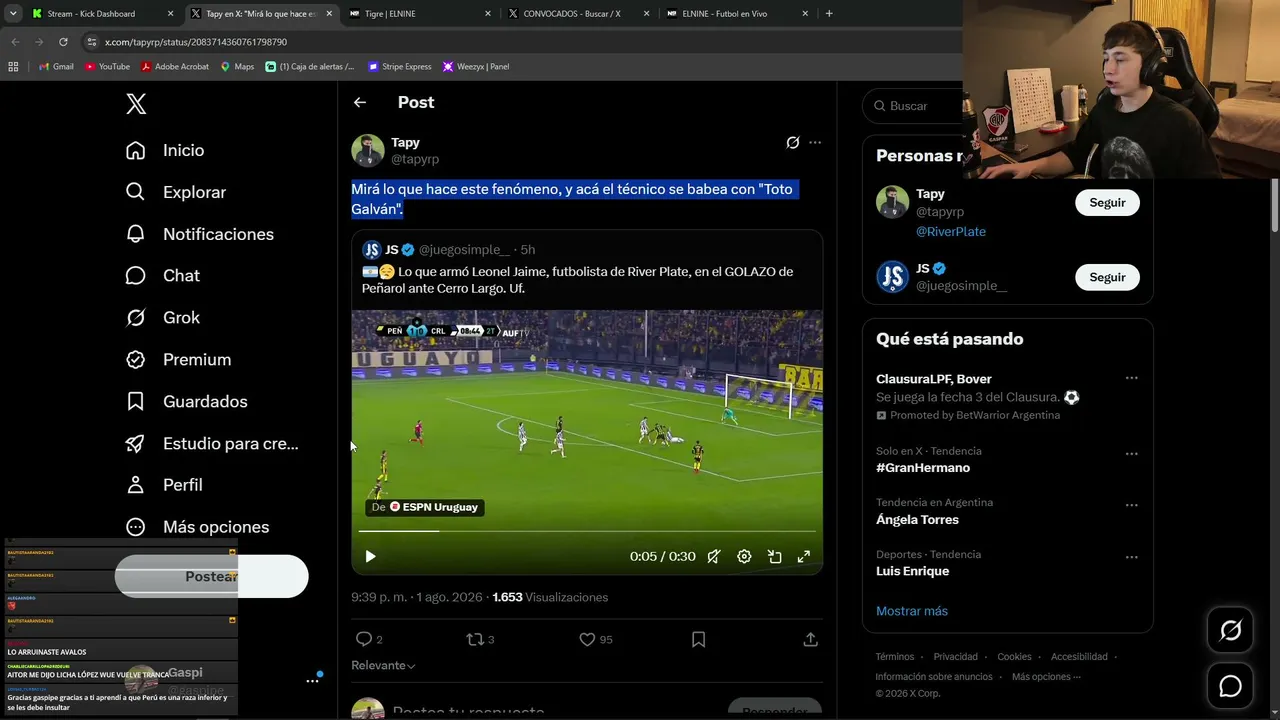Open the Accesibilidad footer link

coord(1079,657)
